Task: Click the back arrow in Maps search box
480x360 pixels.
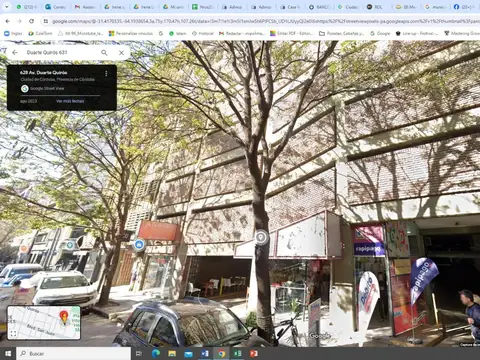Action: [15, 53]
